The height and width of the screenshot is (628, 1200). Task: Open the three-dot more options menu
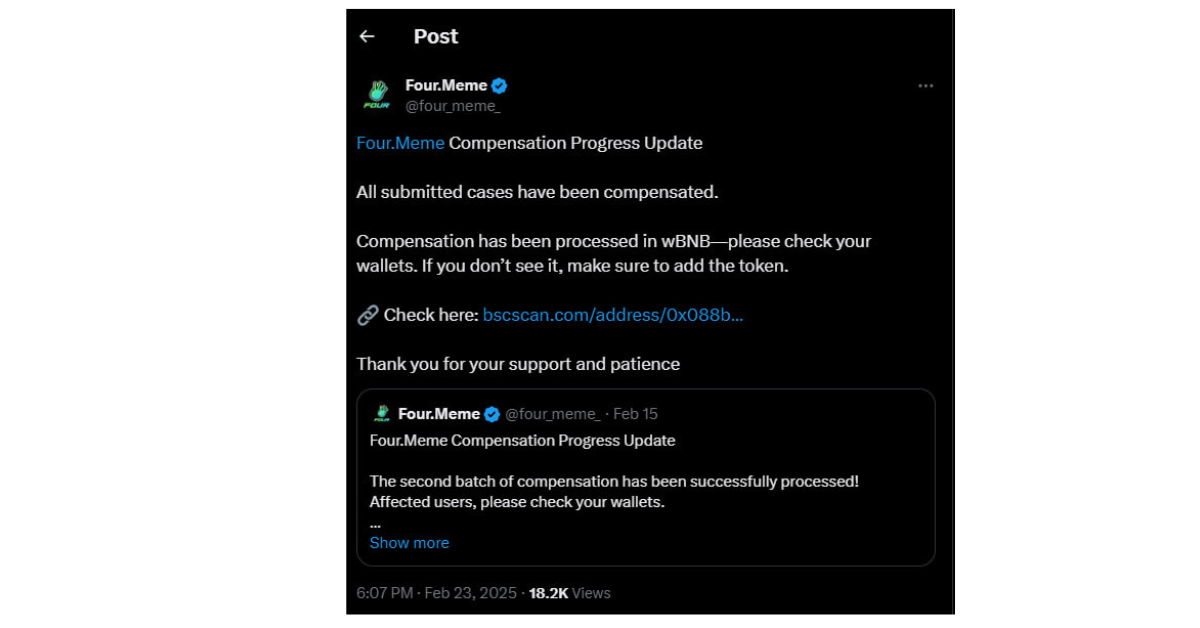pyautogui.click(x=925, y=86)
